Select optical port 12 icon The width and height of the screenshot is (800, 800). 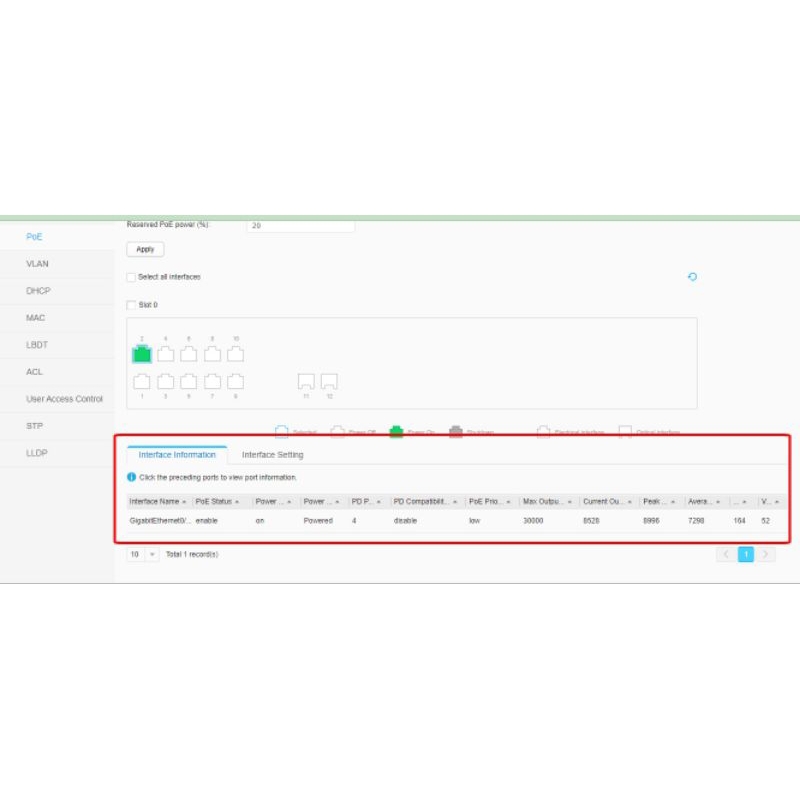tap(329, 381)
